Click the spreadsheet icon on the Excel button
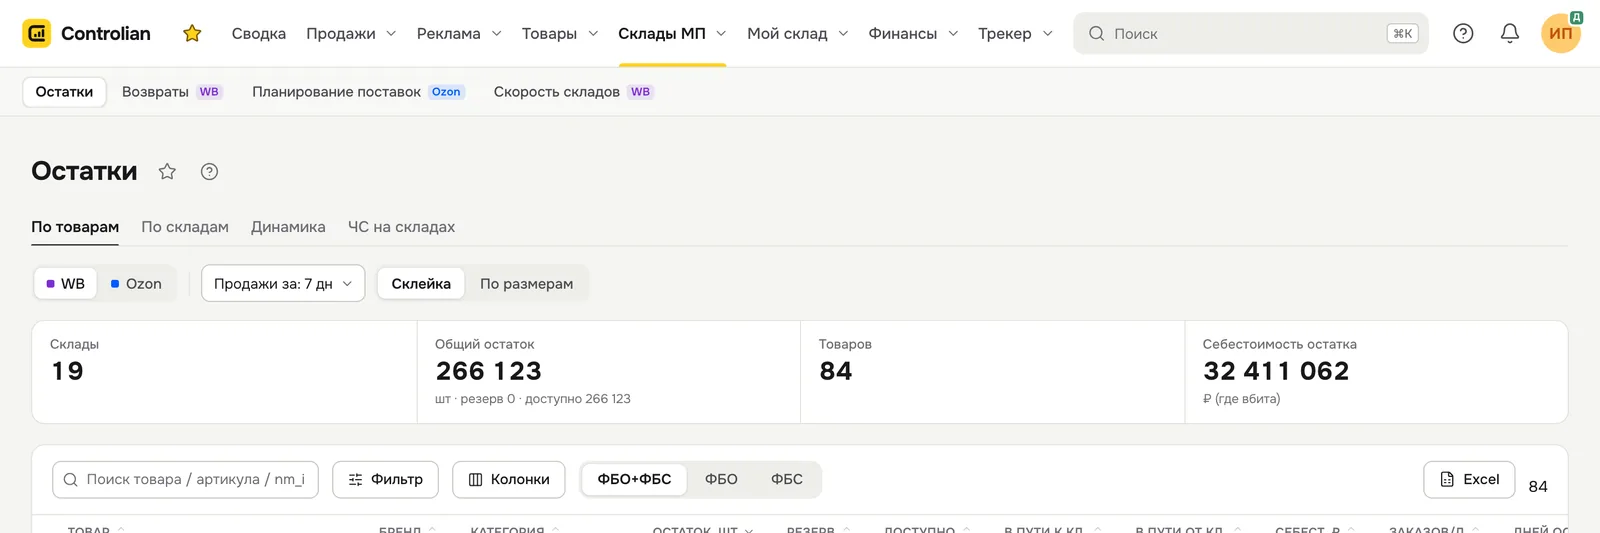 pyautogui.click(x=1447, y=480)
